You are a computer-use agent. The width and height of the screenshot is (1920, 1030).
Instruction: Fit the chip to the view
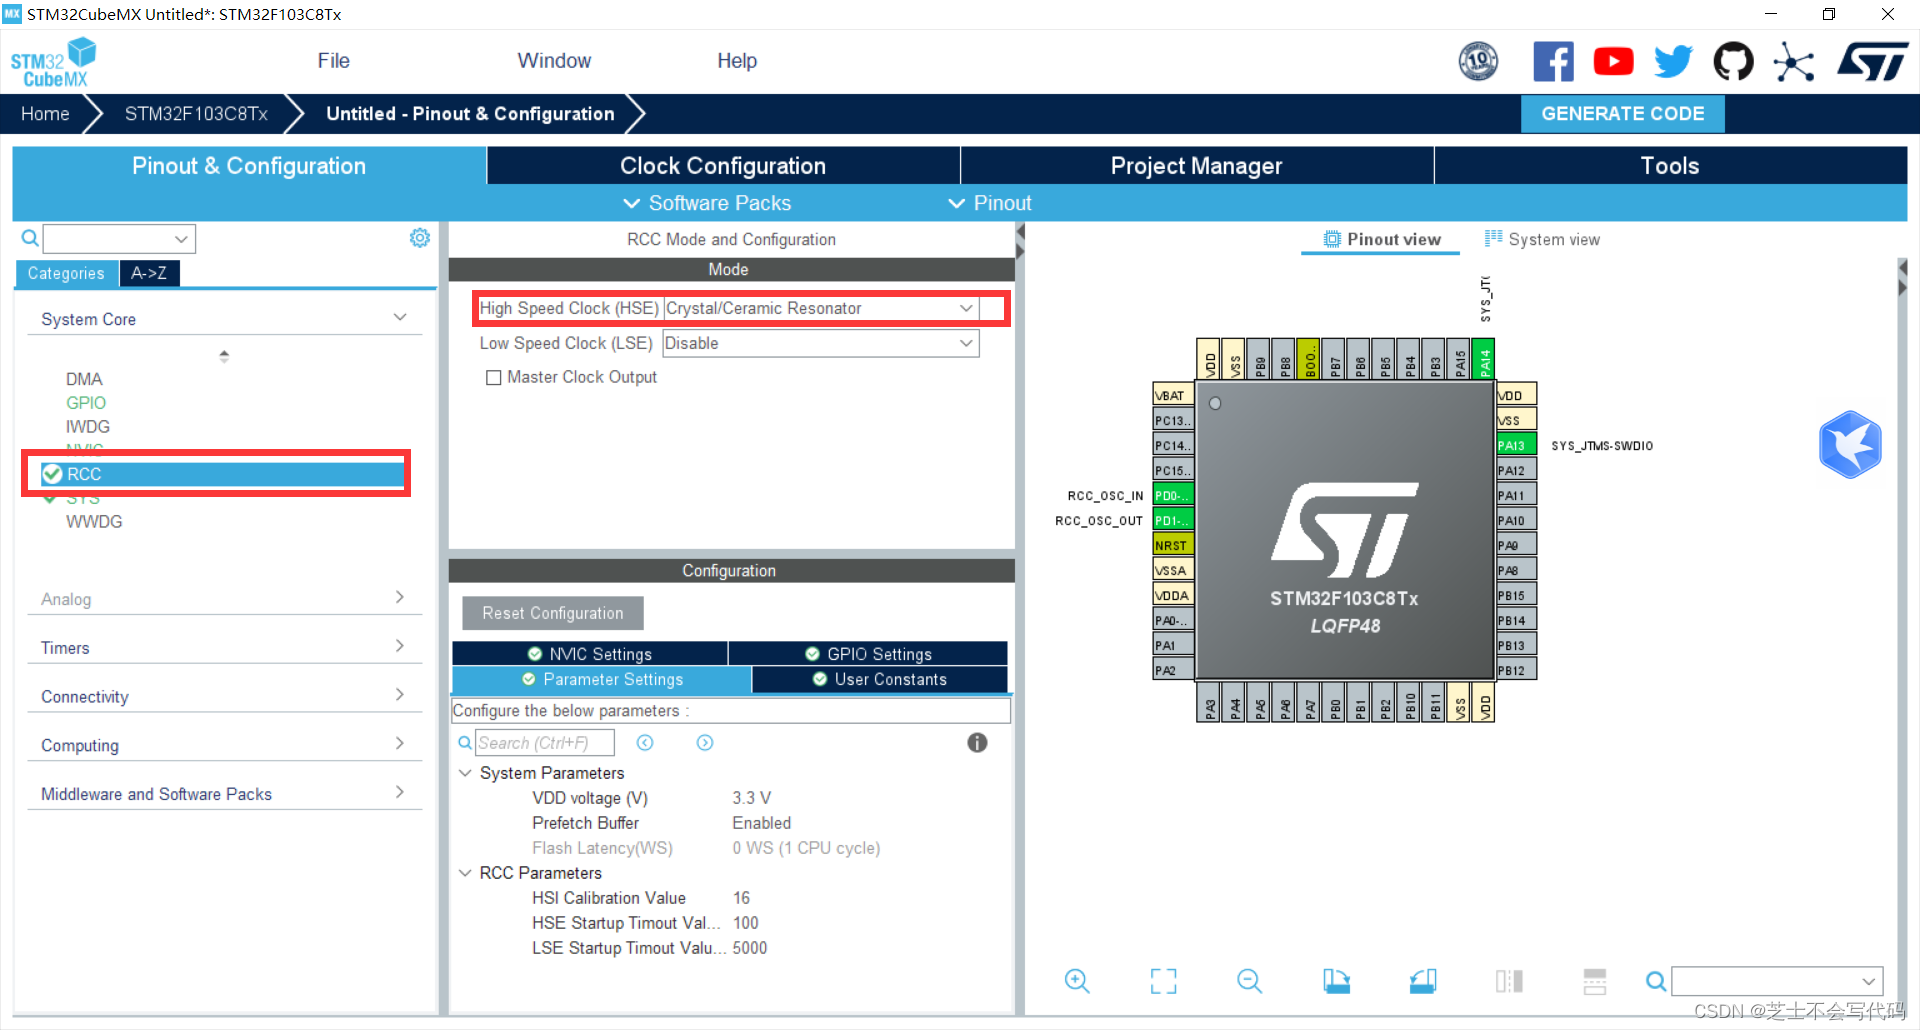coord(1163,981)
